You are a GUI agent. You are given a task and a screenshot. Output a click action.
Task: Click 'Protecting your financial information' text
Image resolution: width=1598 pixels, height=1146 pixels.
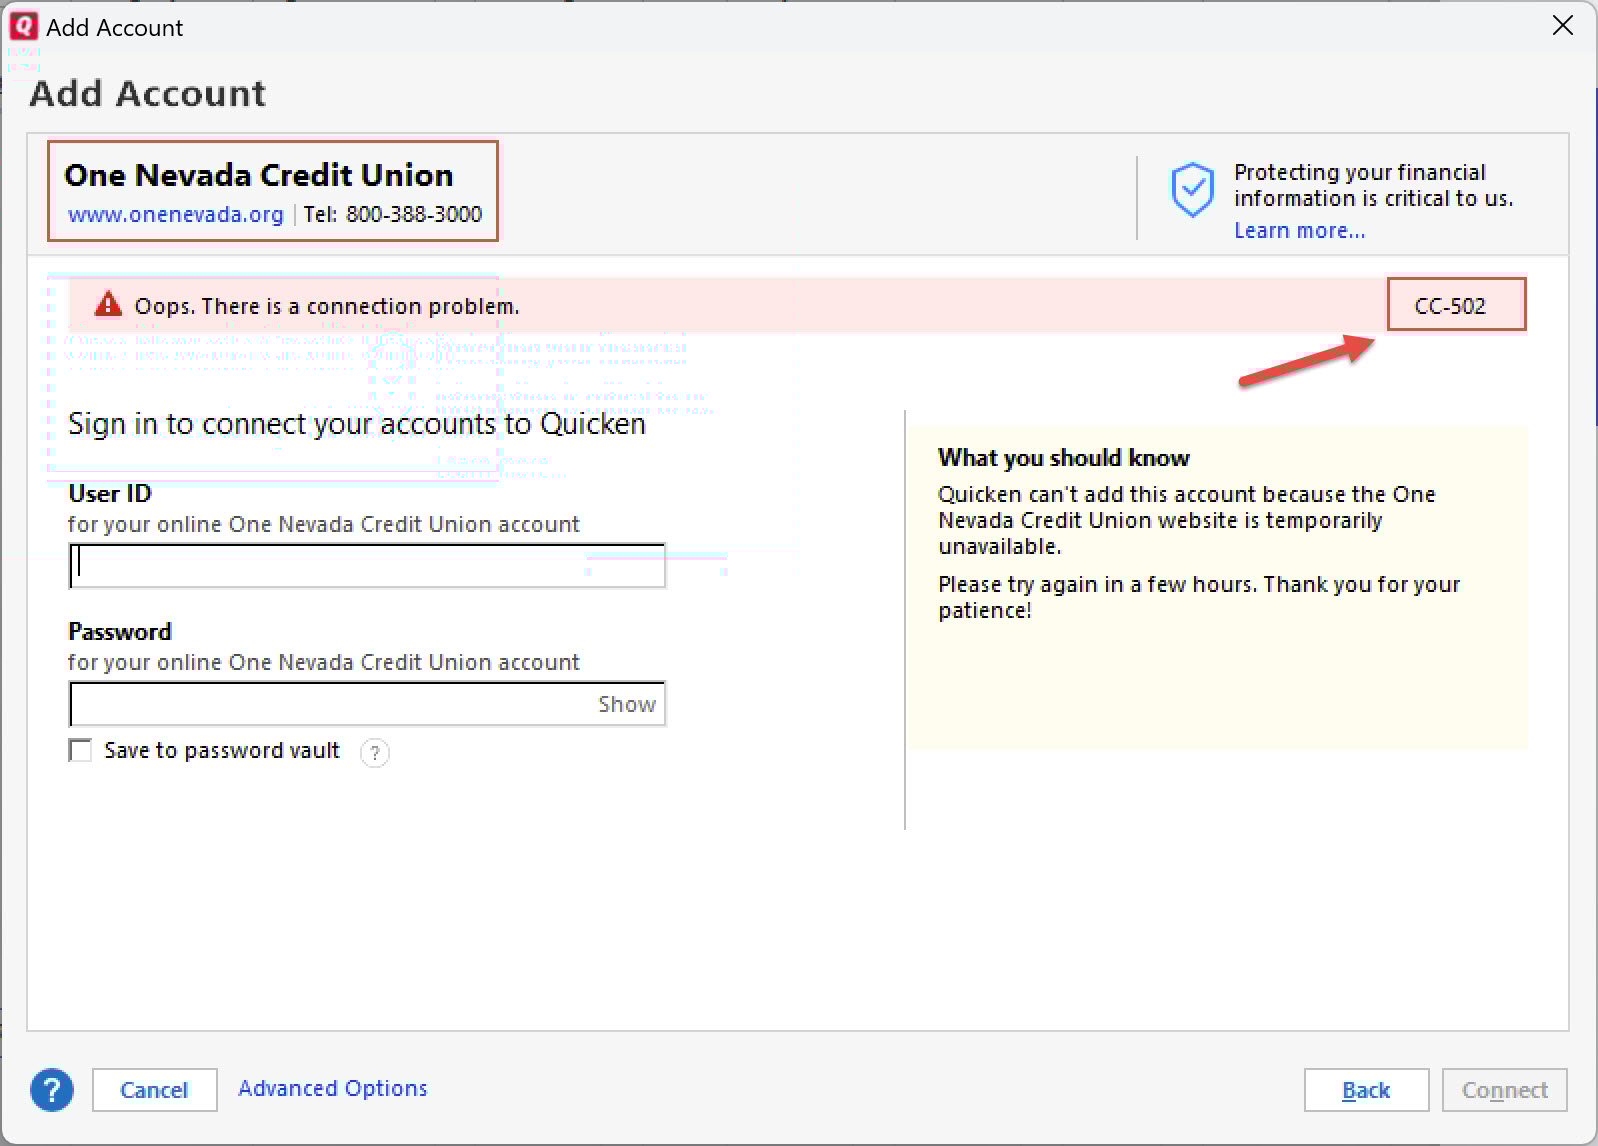click(1373, 185)
